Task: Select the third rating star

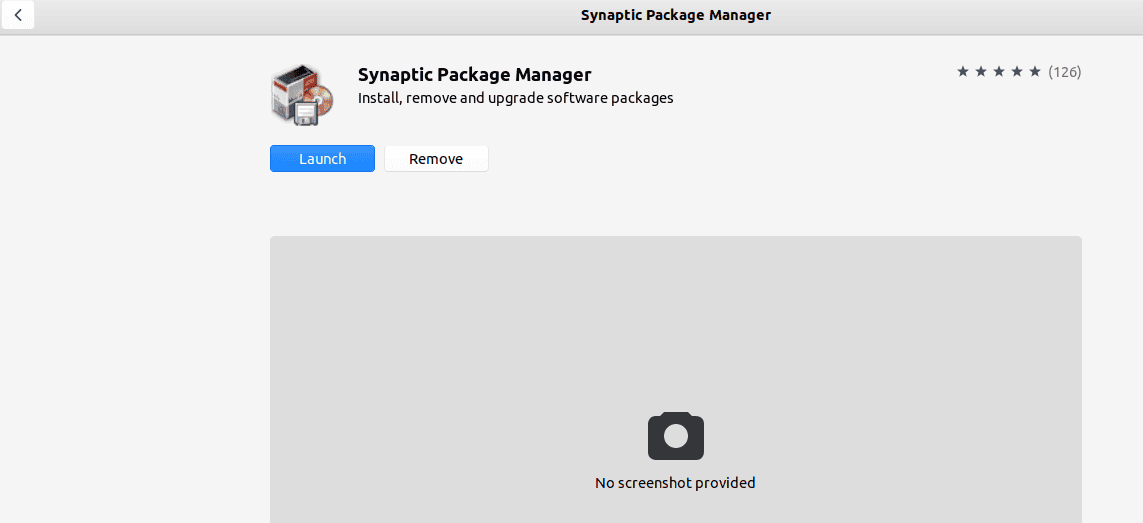Action: [999, 72]
